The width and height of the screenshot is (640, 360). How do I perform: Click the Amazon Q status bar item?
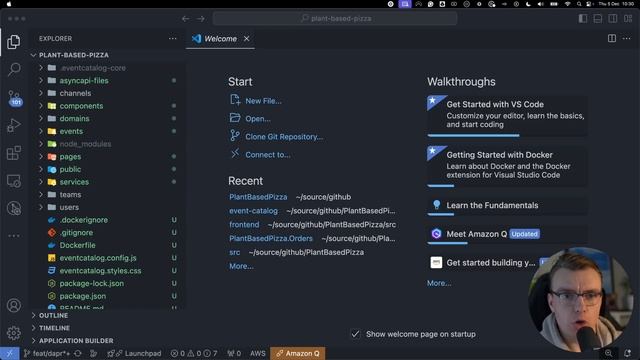(x=298, y=353)
